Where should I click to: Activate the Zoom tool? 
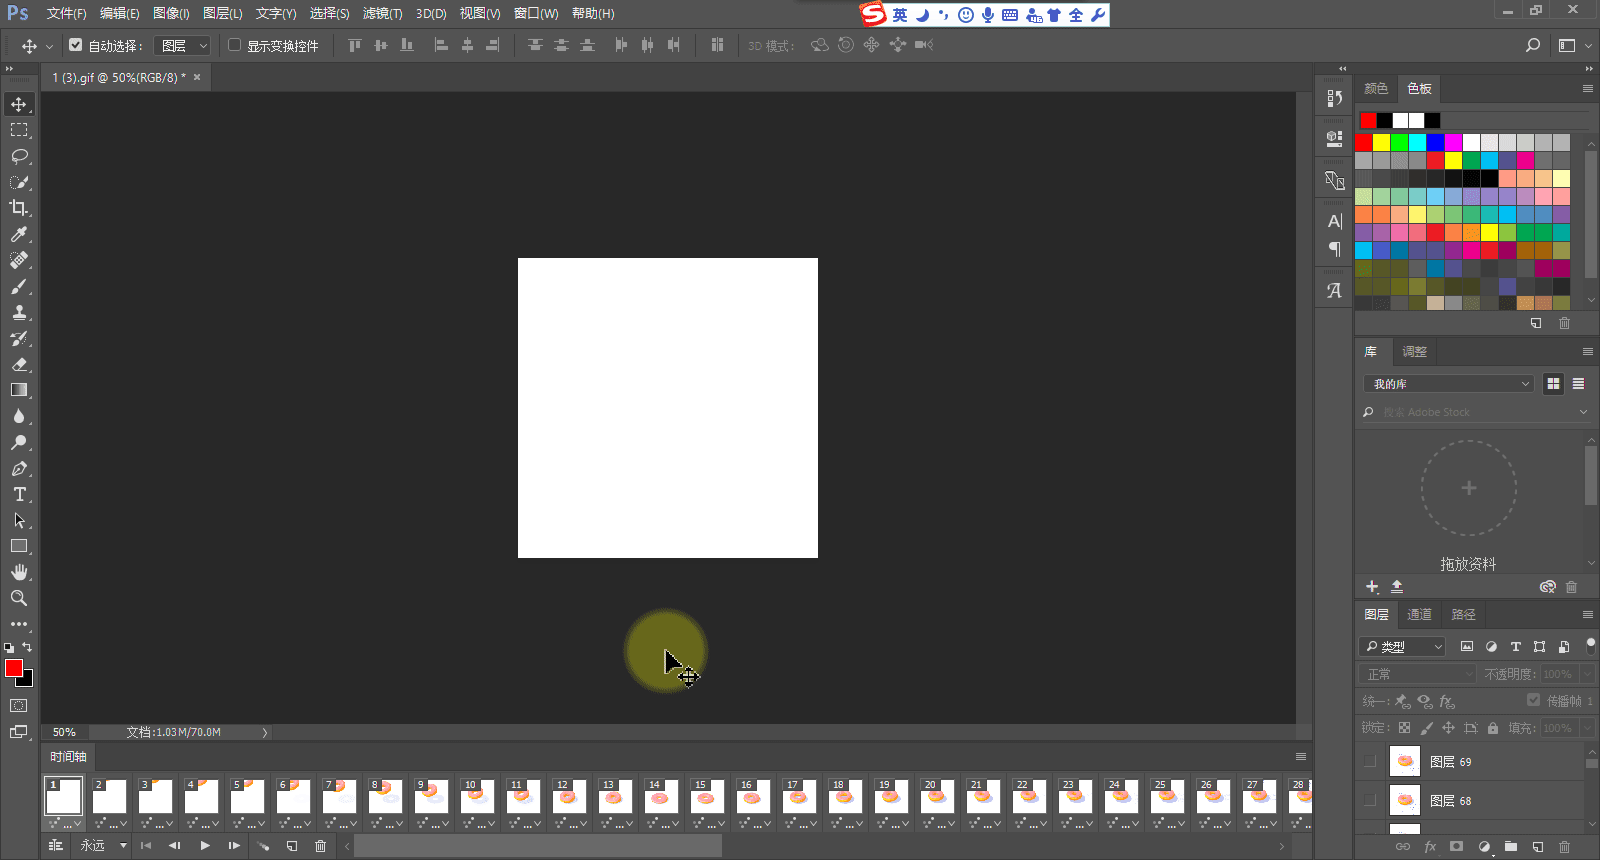pyautogui.click(x=19, y=598)
